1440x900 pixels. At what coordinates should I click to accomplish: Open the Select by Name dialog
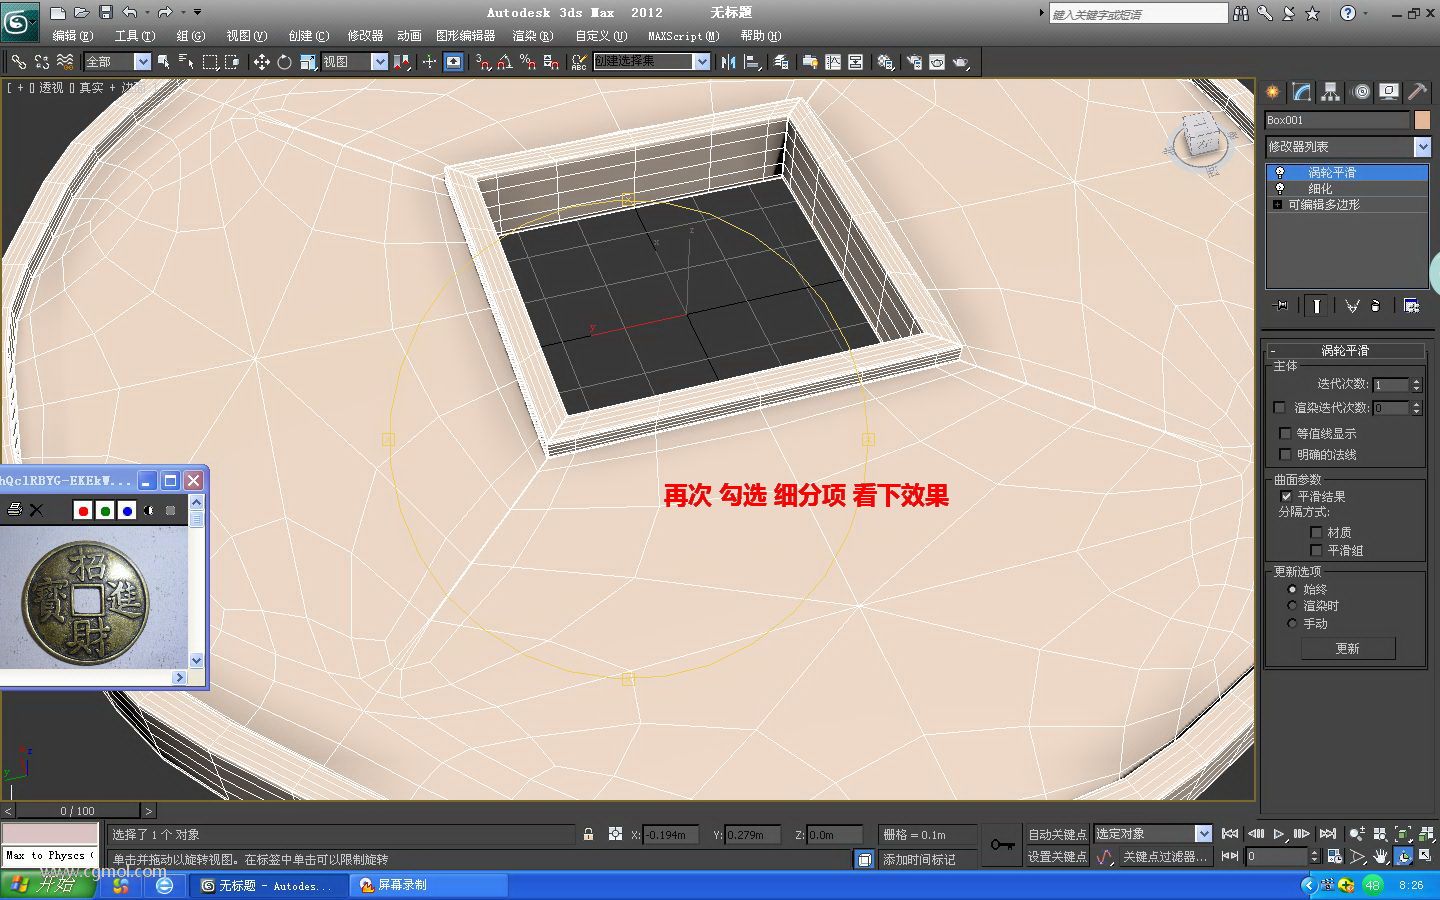(186, 62)
